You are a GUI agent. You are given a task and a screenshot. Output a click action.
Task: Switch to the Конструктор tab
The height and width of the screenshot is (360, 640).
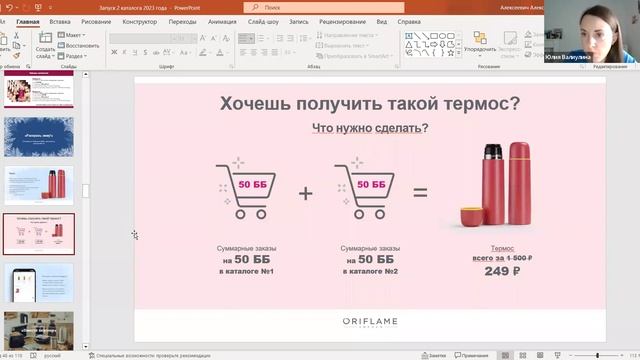point(140,22)
